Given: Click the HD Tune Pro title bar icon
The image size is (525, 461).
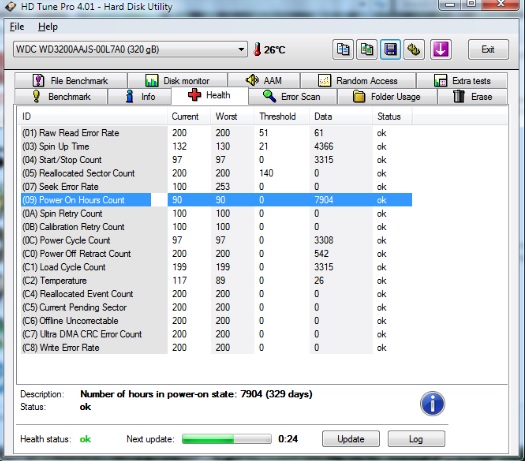Looking at the screenshot, I should coord(10,6).
